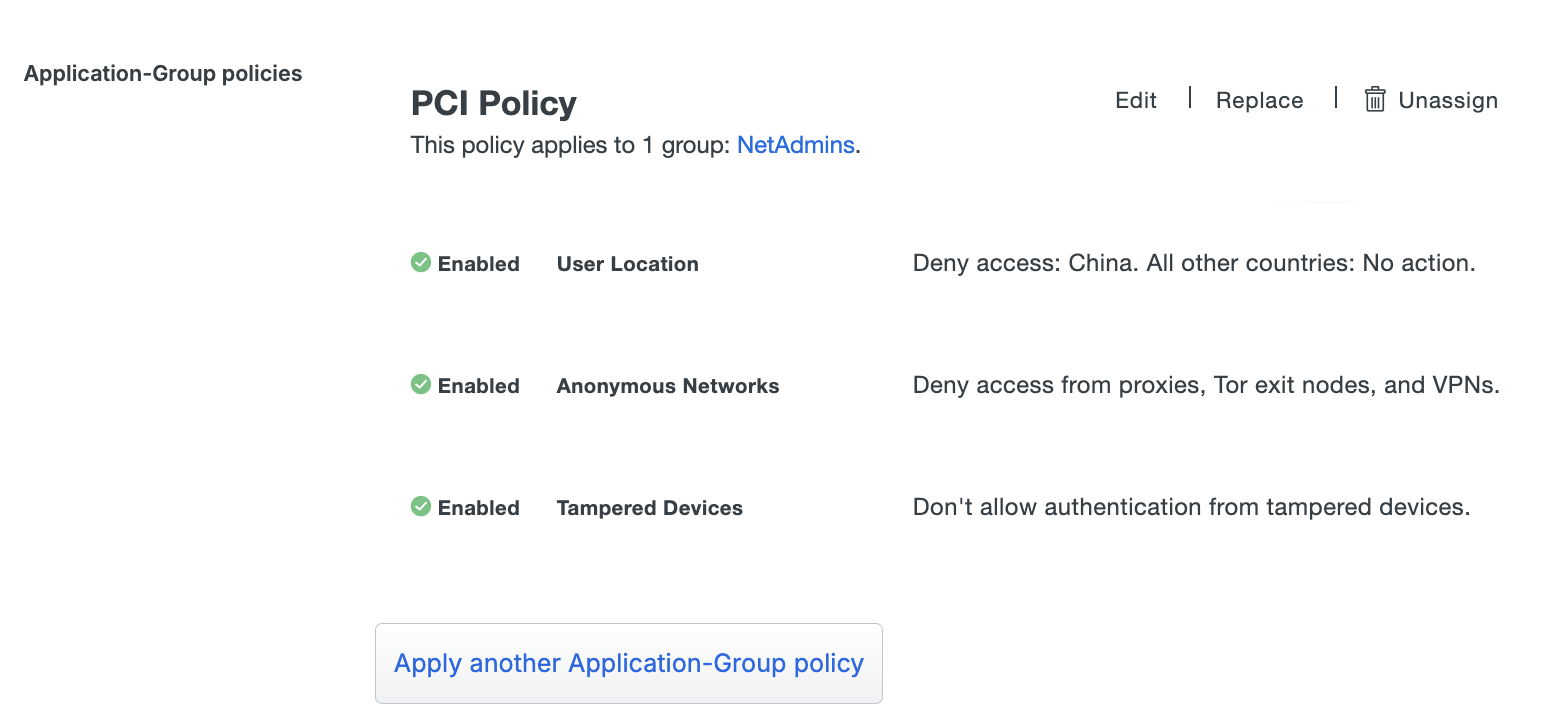The width and height of the screenshot is (1550, 721).
Task: Click the green checkmark beside User Location
Action: pos(420,263)
